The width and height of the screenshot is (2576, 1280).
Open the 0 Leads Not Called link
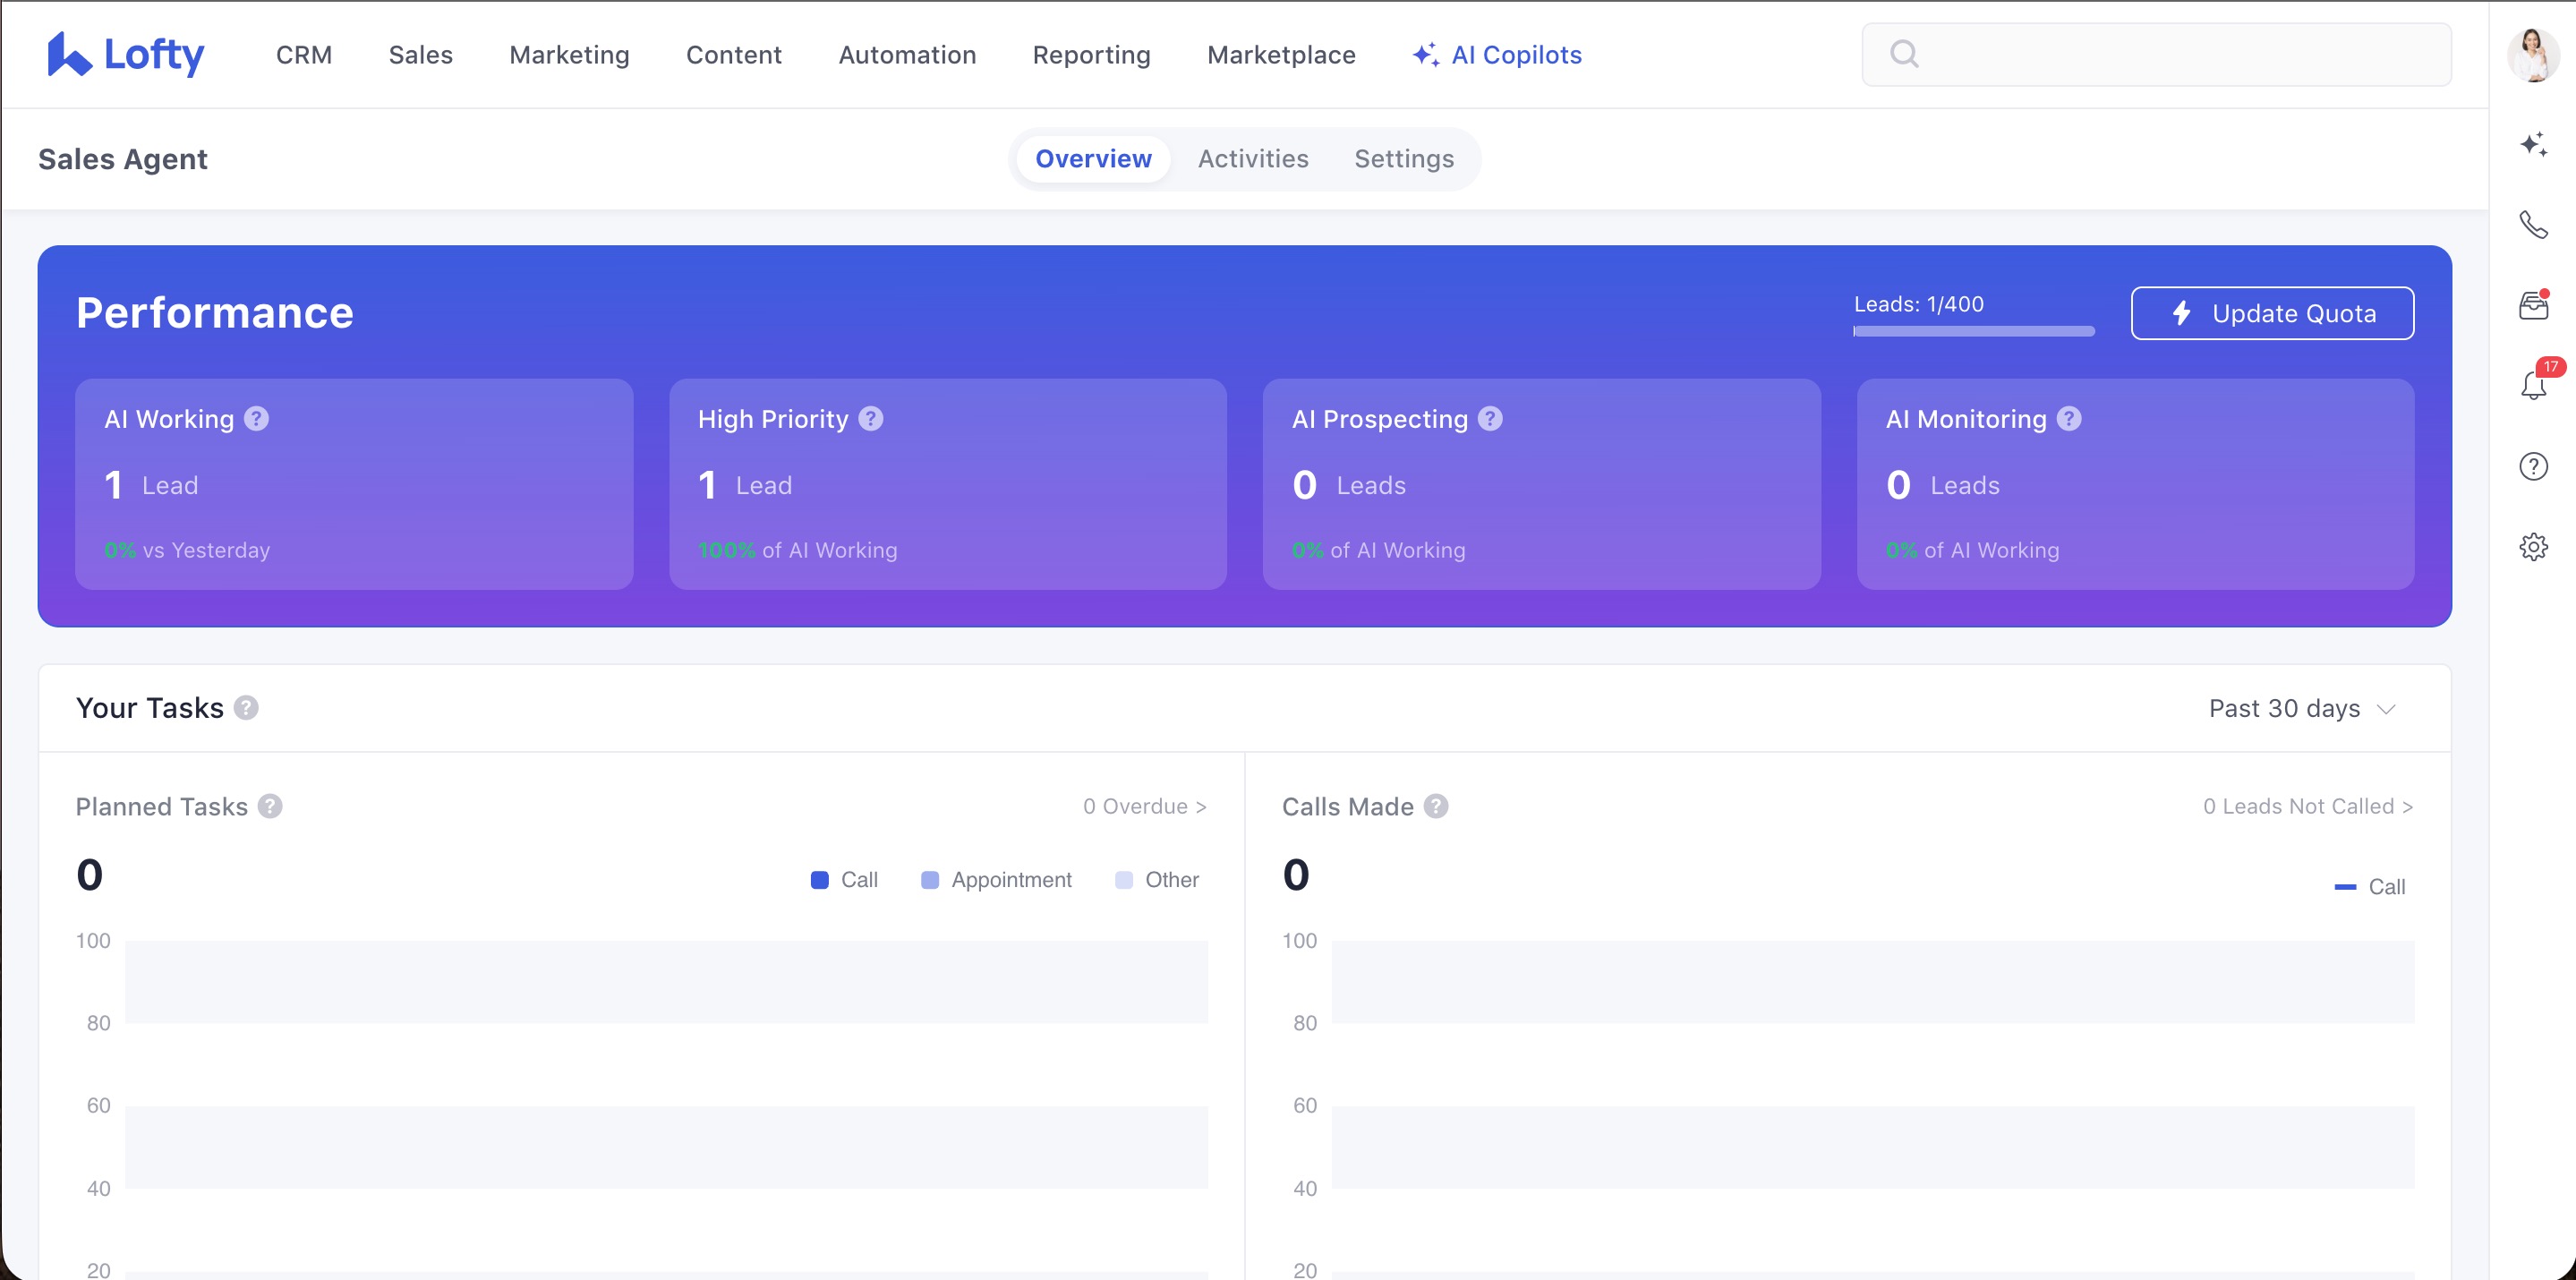click(x=2307, y=806)
